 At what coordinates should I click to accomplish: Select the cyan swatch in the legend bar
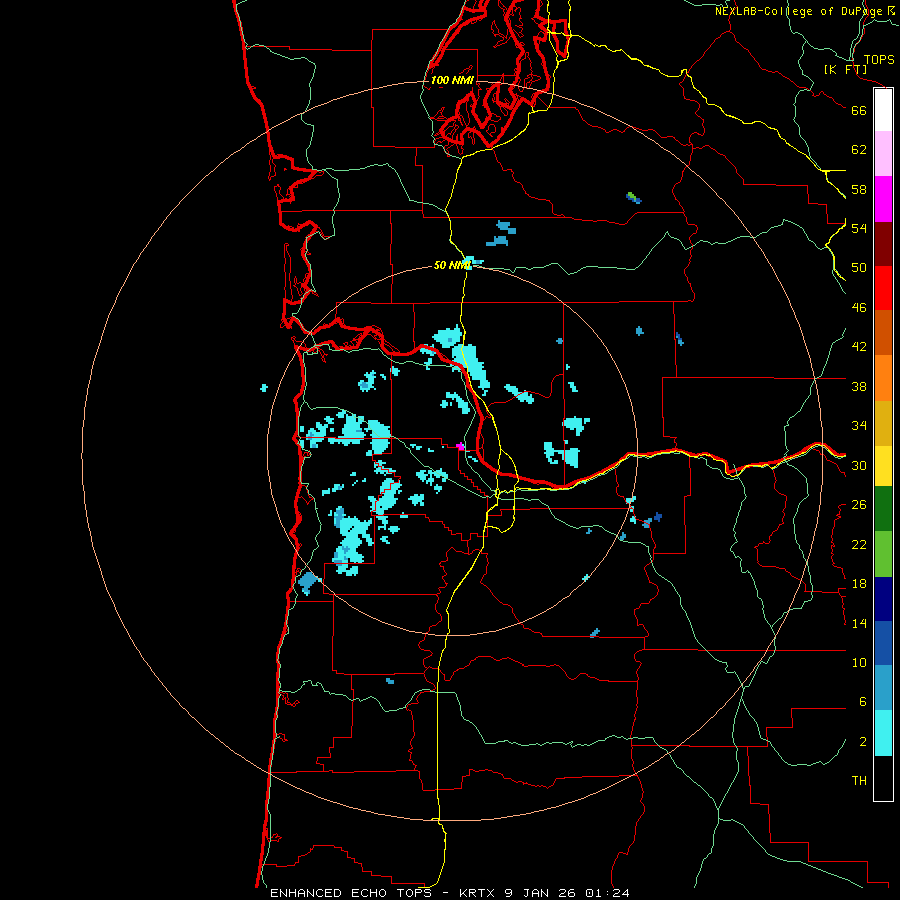click(x=883, y=734)
